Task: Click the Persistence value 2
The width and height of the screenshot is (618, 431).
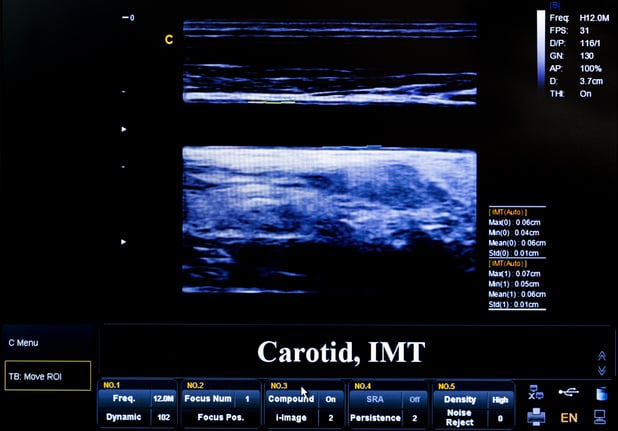Action: pos(415,418)
